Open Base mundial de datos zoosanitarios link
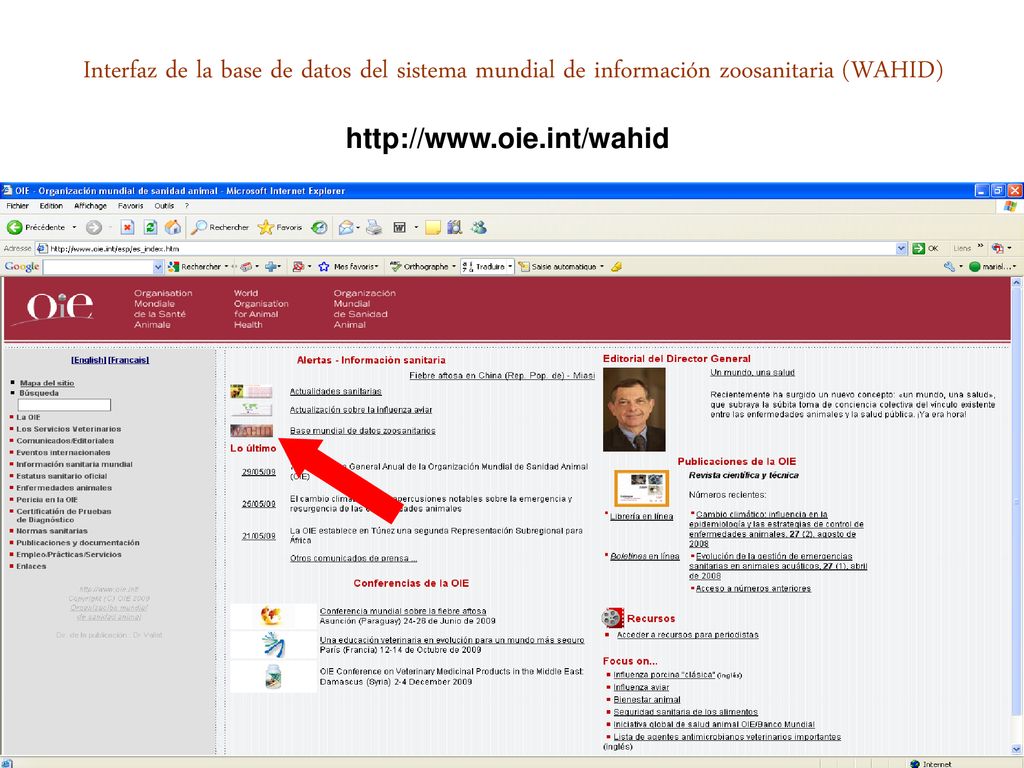Viewport: 1024px width, 768px height. tap(362, 431)
